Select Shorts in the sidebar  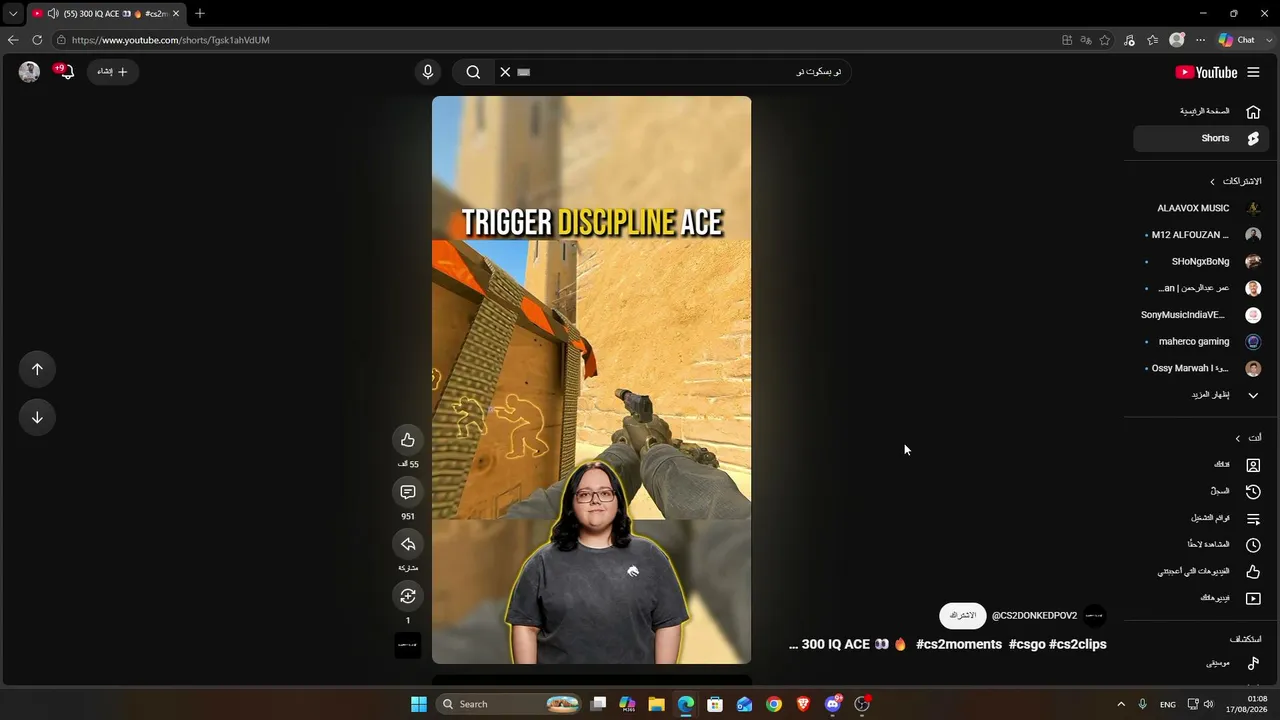(x=1202, y=138)
